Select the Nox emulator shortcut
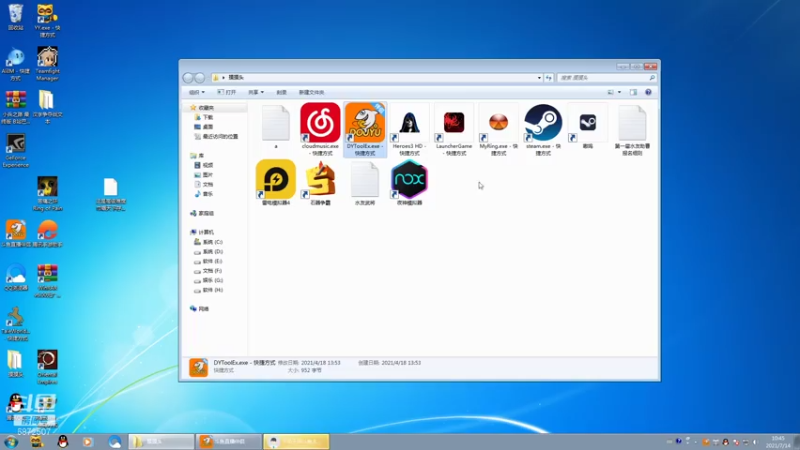 pos(409,182)
